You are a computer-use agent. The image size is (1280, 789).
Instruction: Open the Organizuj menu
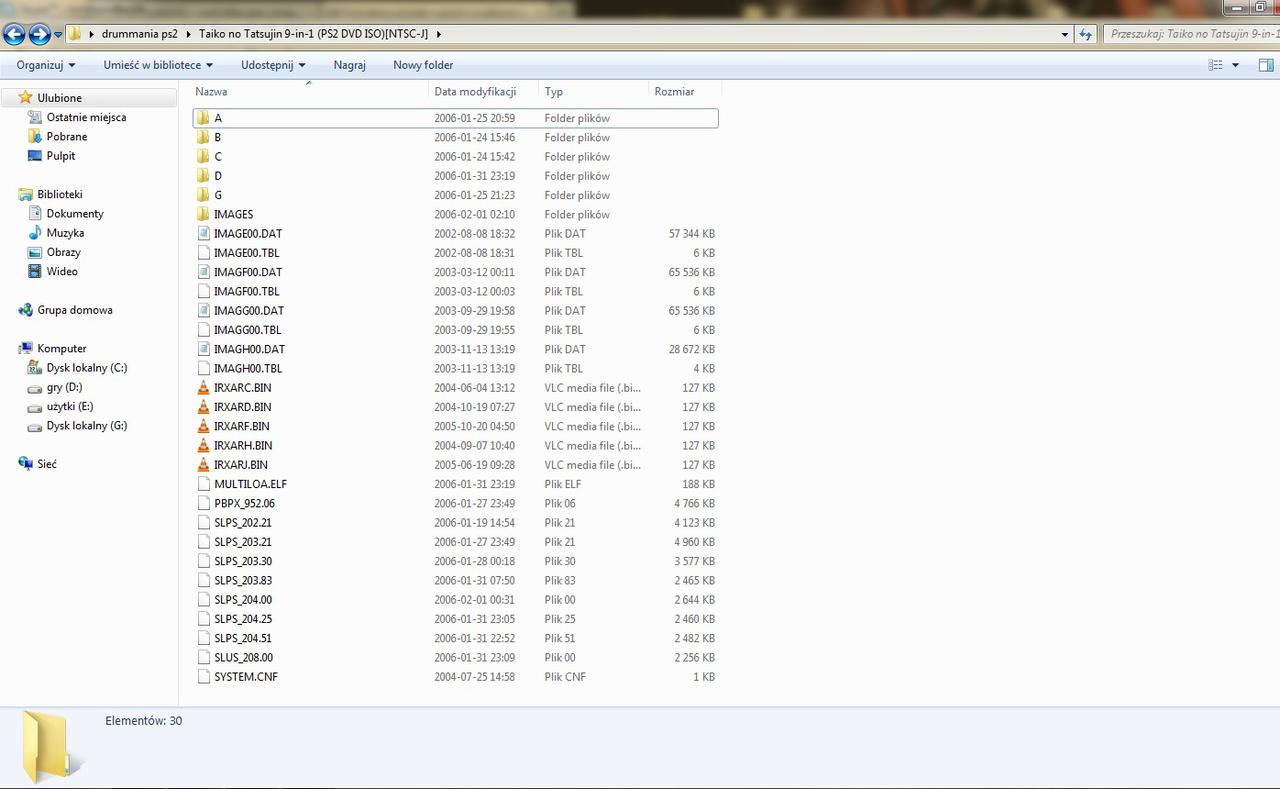46,65
